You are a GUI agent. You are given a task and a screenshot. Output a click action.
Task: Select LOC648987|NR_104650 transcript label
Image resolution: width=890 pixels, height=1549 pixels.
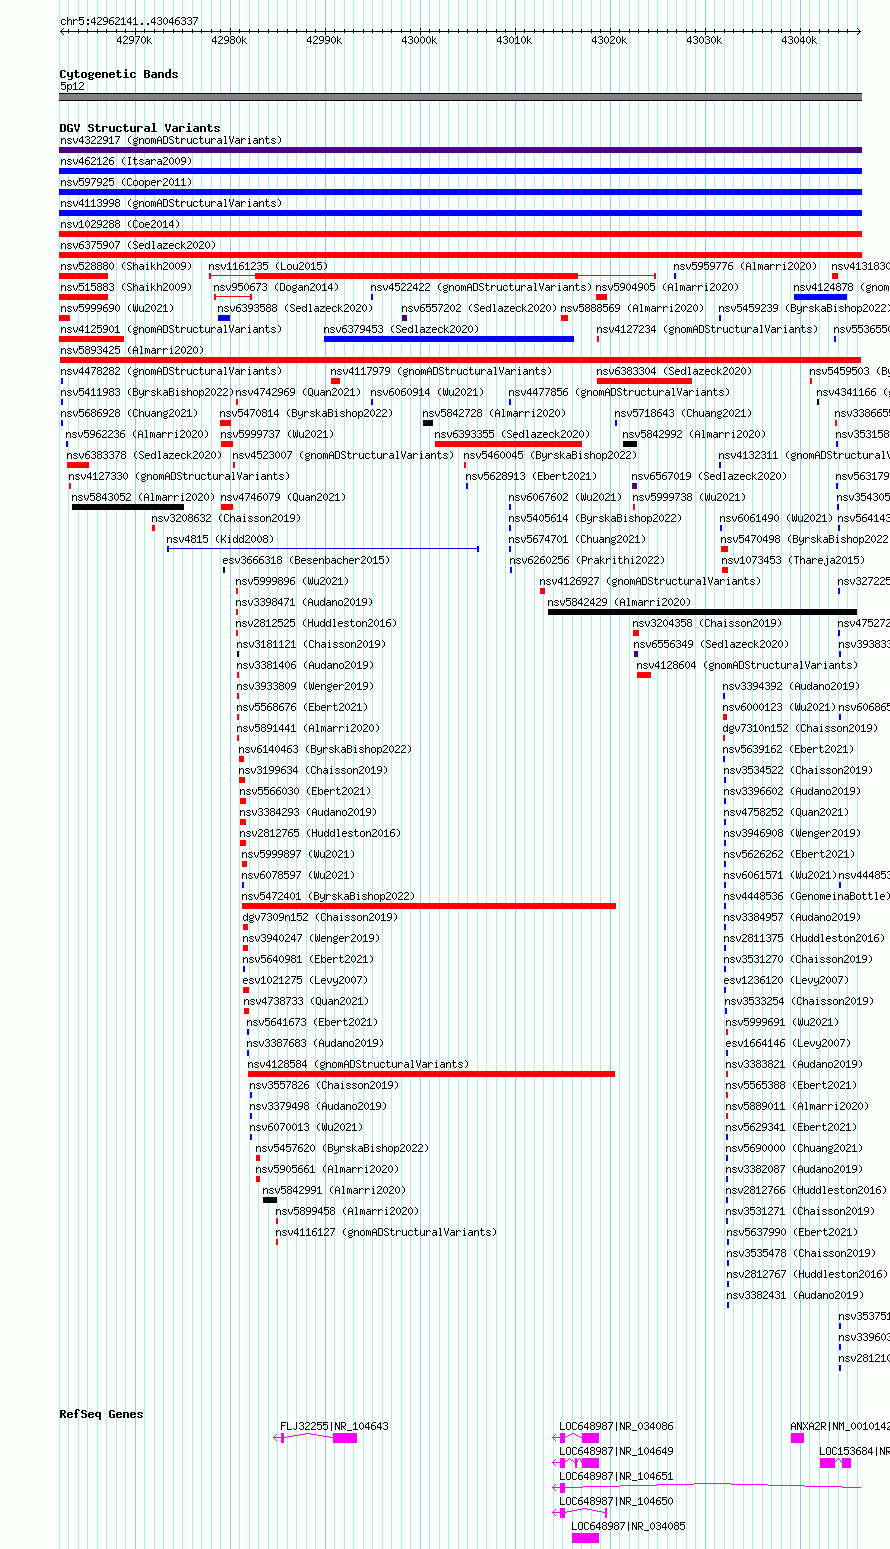tap(616, 1501)
